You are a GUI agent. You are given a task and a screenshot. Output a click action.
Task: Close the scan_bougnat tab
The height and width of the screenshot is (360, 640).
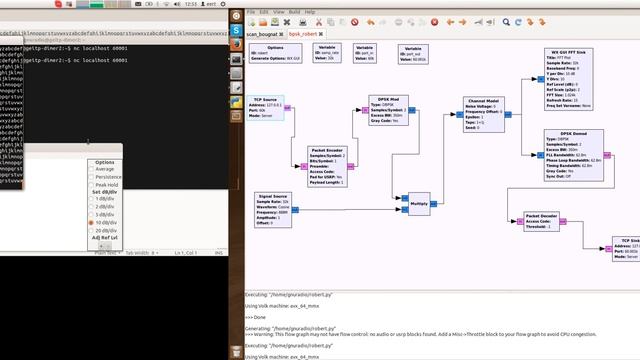pos(281,34)
